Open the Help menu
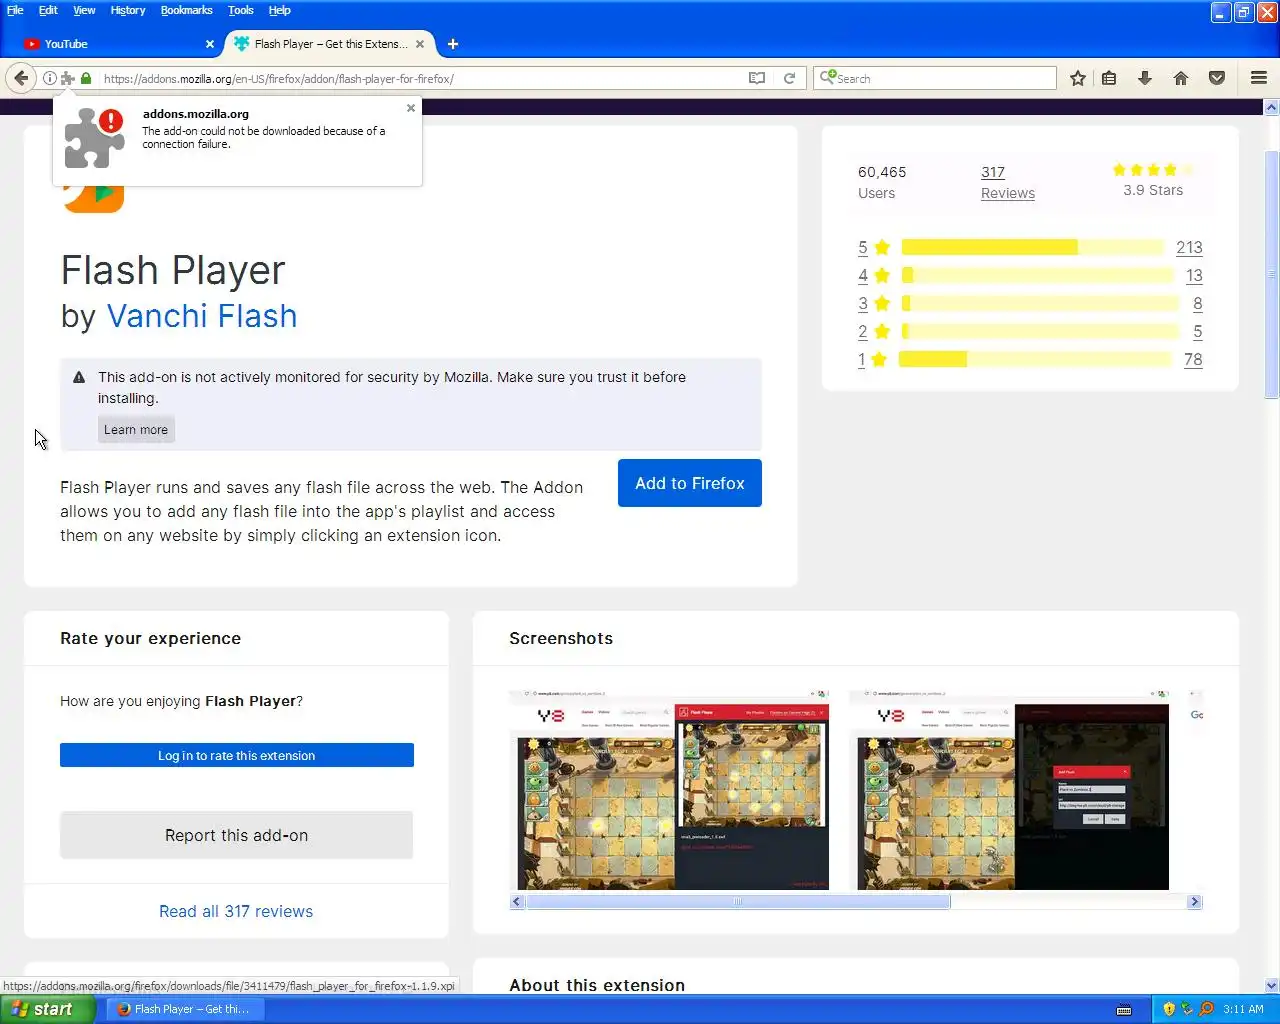The image size is (1280, 1024). 280,10
